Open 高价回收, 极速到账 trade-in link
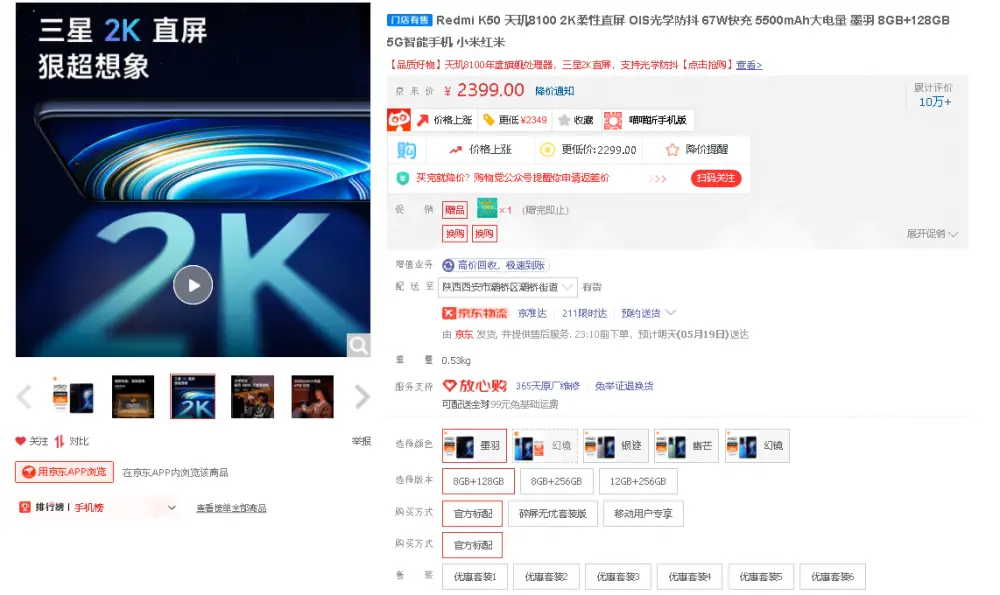The image size is (1000, 595). click(495, 265)
